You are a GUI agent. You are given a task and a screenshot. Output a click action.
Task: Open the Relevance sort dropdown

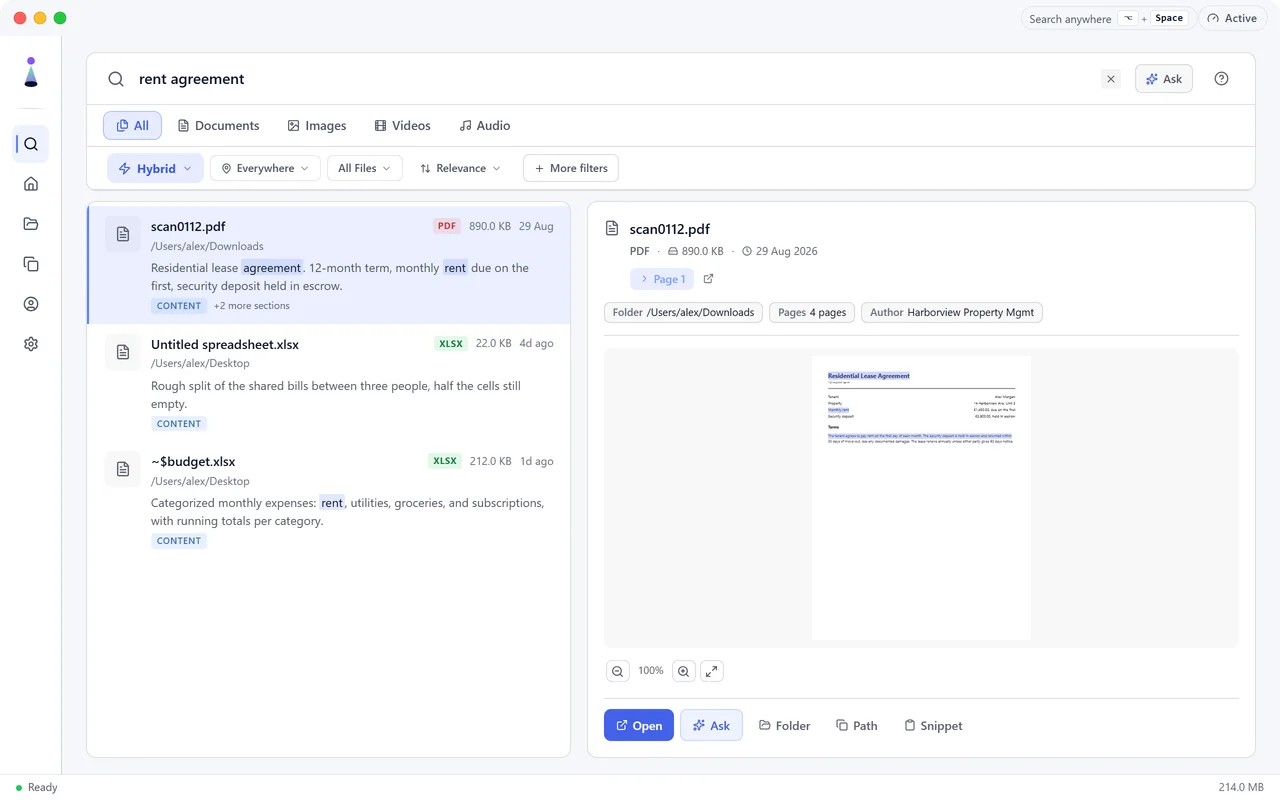[460, 168]
